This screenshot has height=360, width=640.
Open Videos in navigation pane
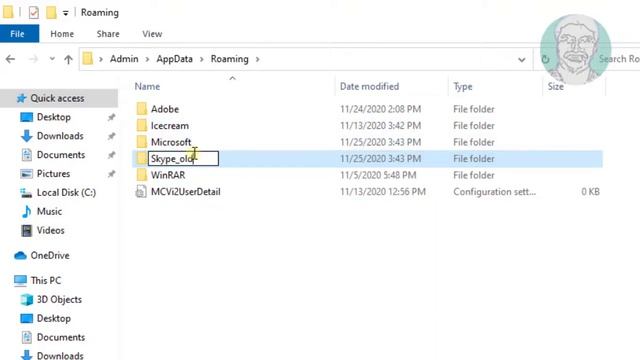click(x=51, y=230)
